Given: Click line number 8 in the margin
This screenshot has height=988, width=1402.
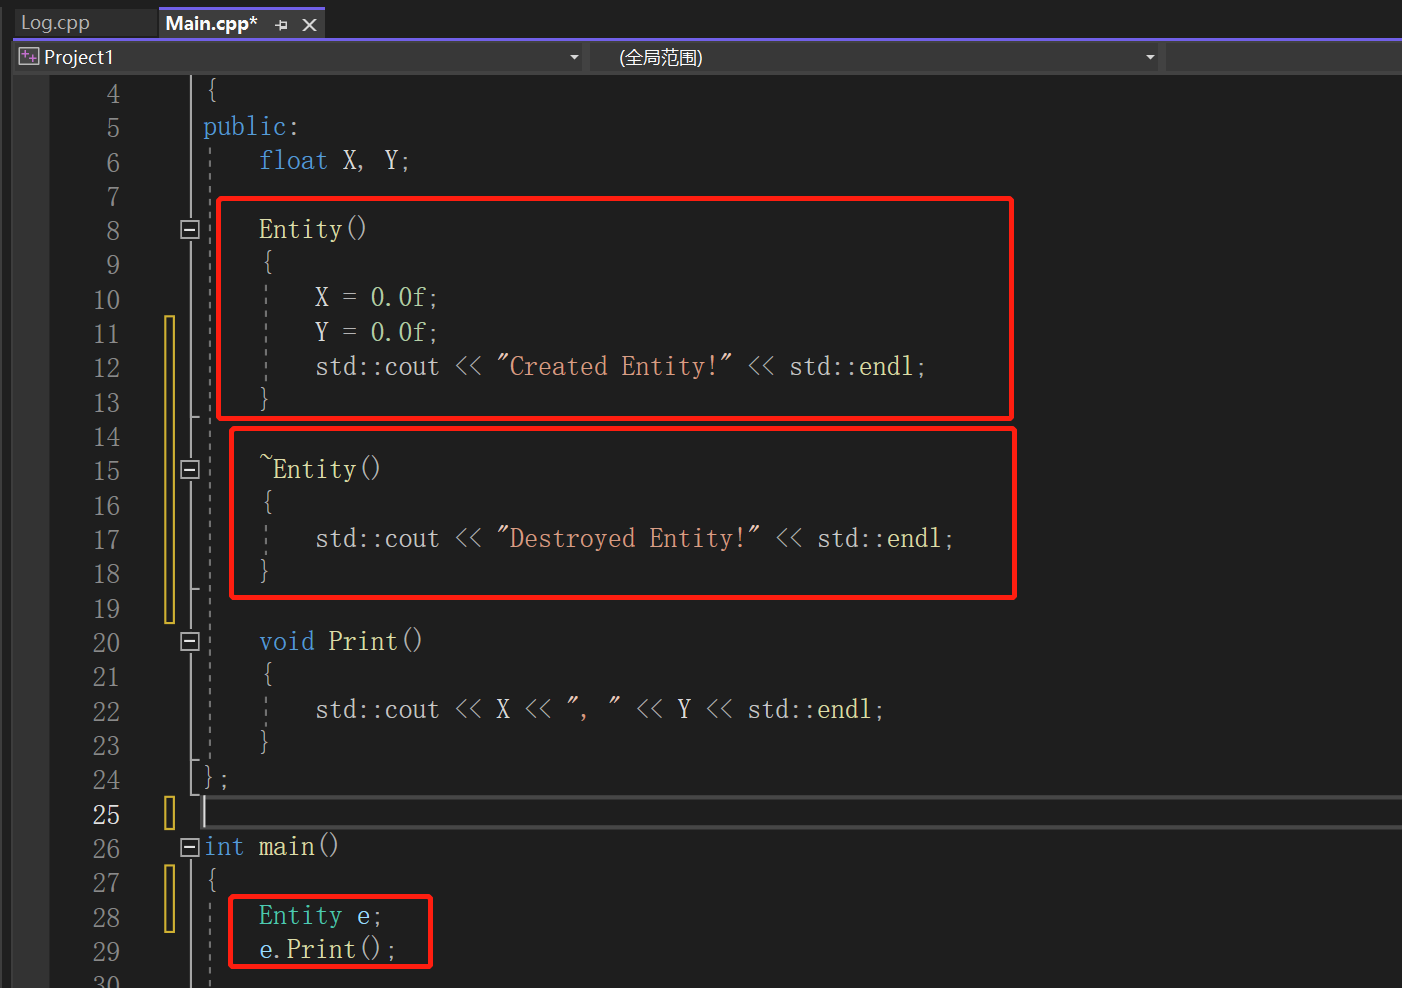Looking at the screenshot, I should coord(113,231).
